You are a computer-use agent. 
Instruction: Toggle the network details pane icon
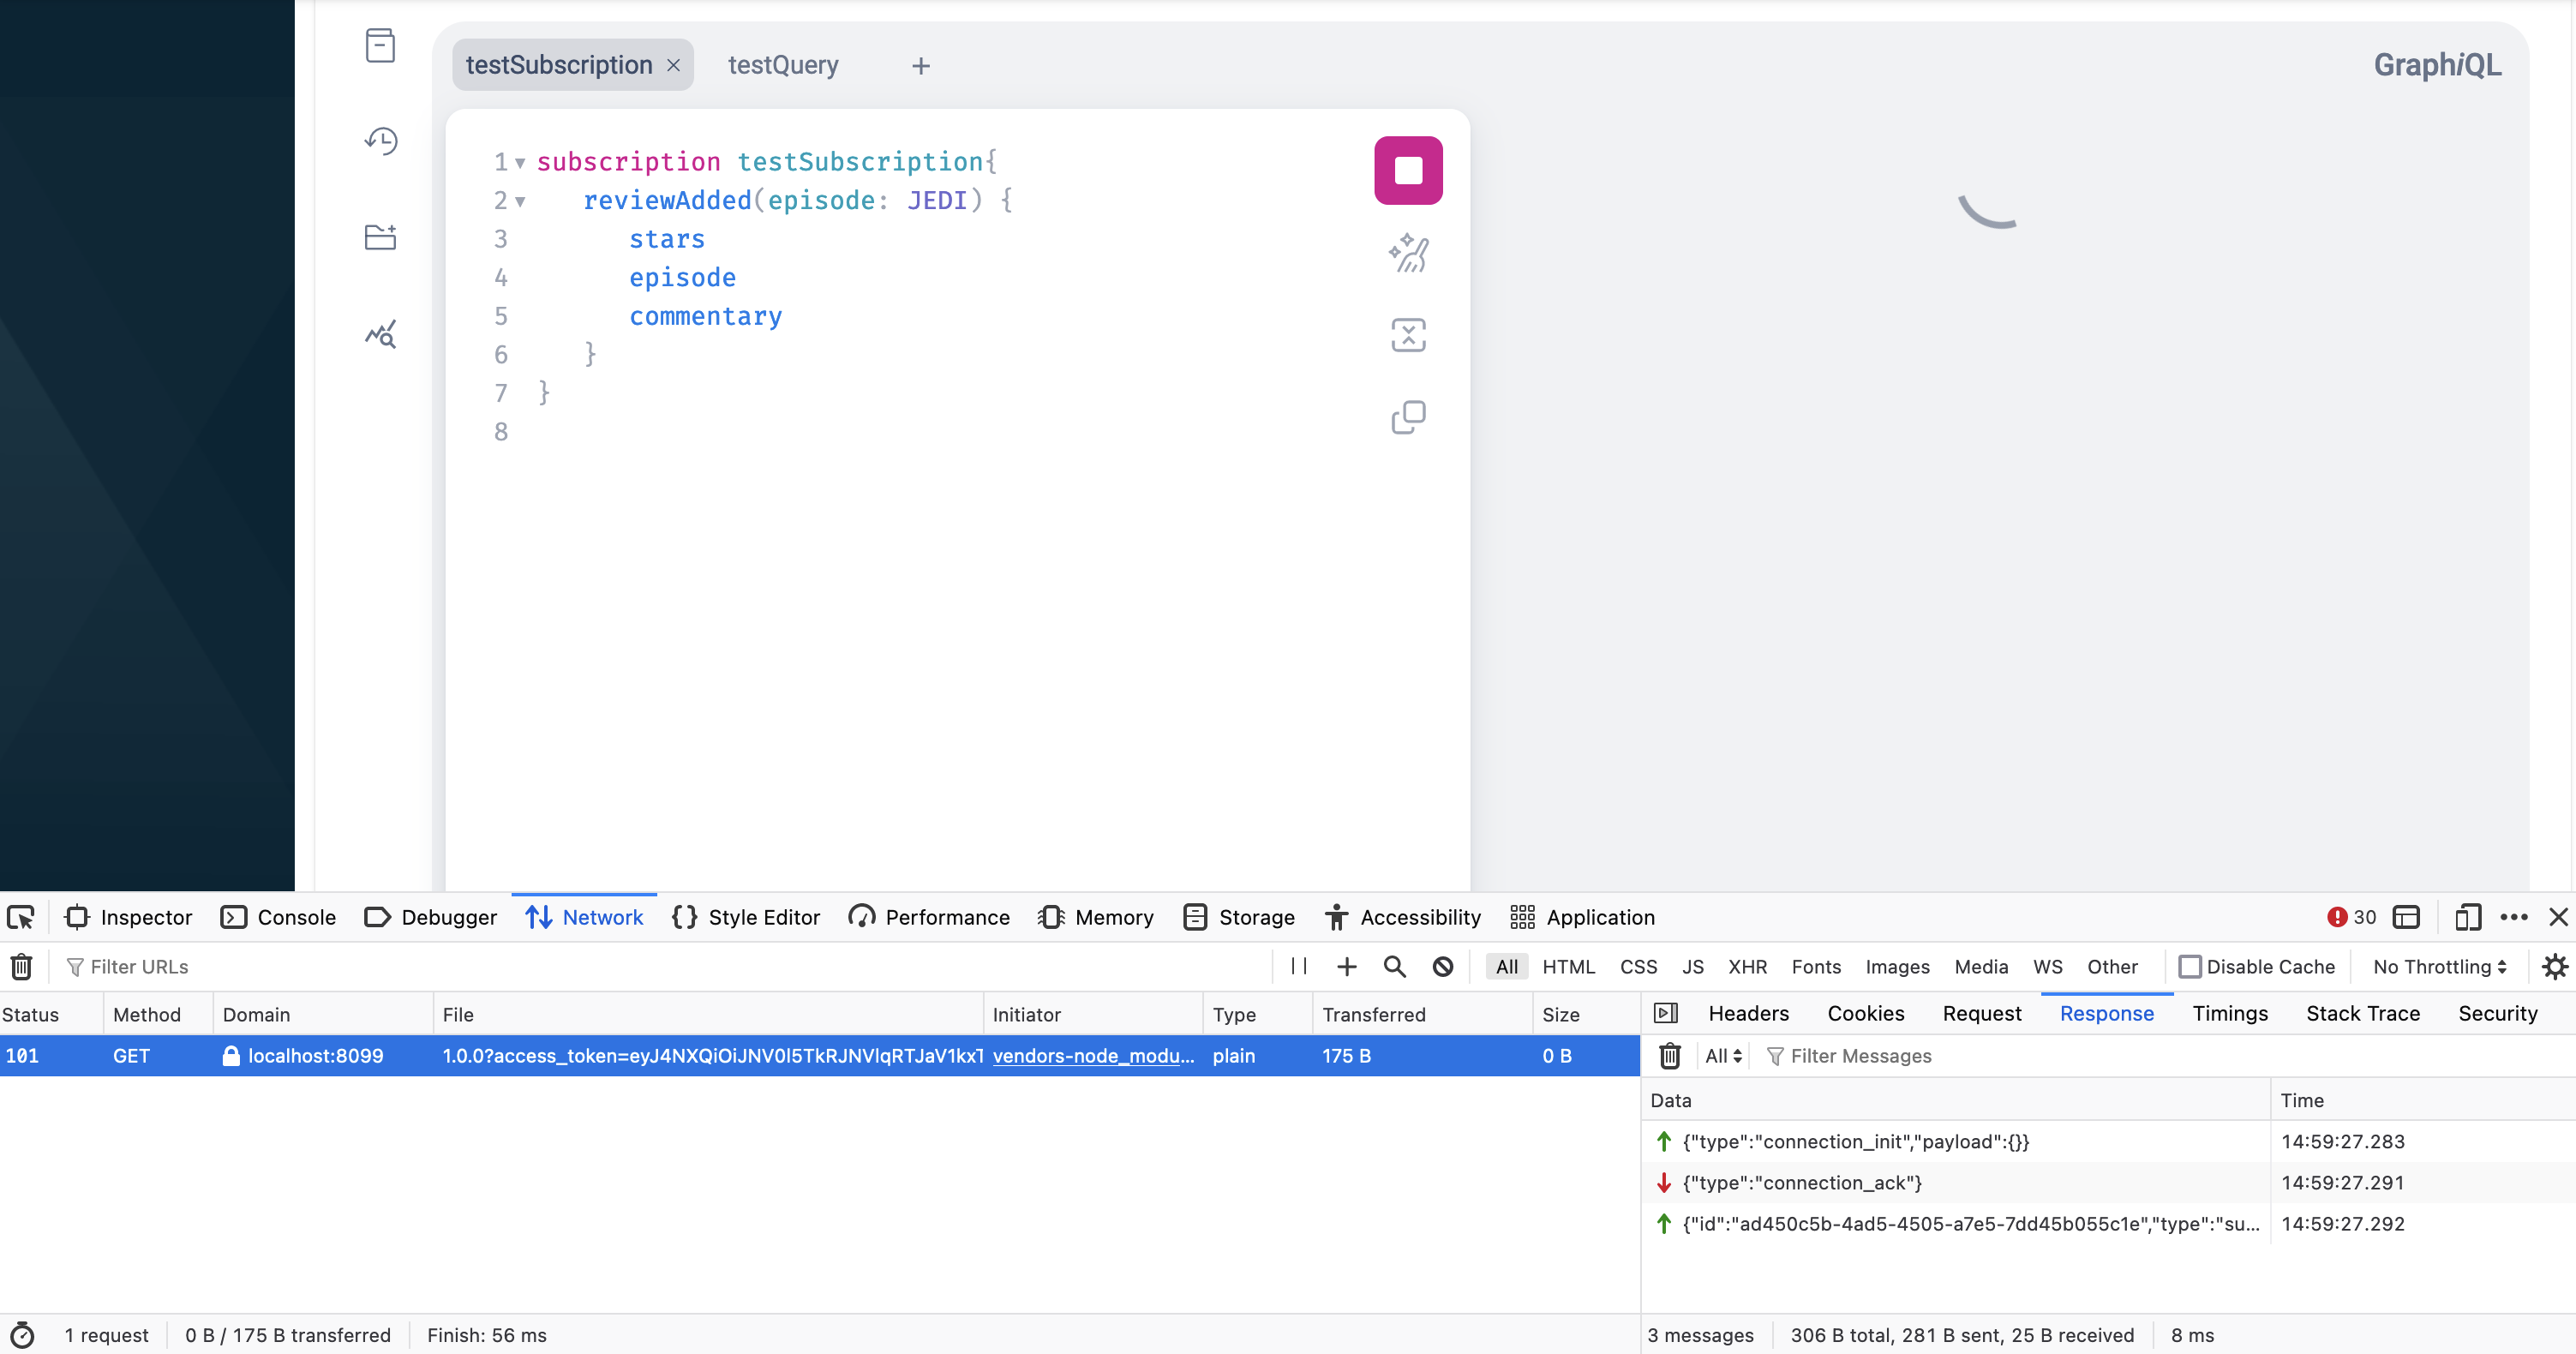coord(1666,1014)
